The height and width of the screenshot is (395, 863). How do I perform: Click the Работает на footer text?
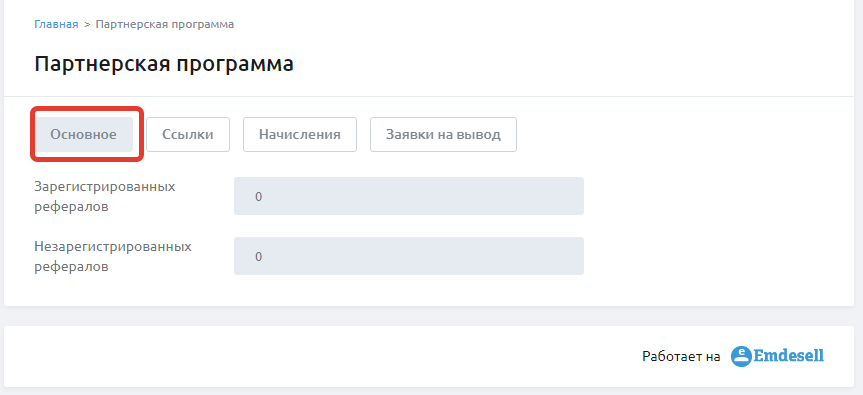[681, 356]
